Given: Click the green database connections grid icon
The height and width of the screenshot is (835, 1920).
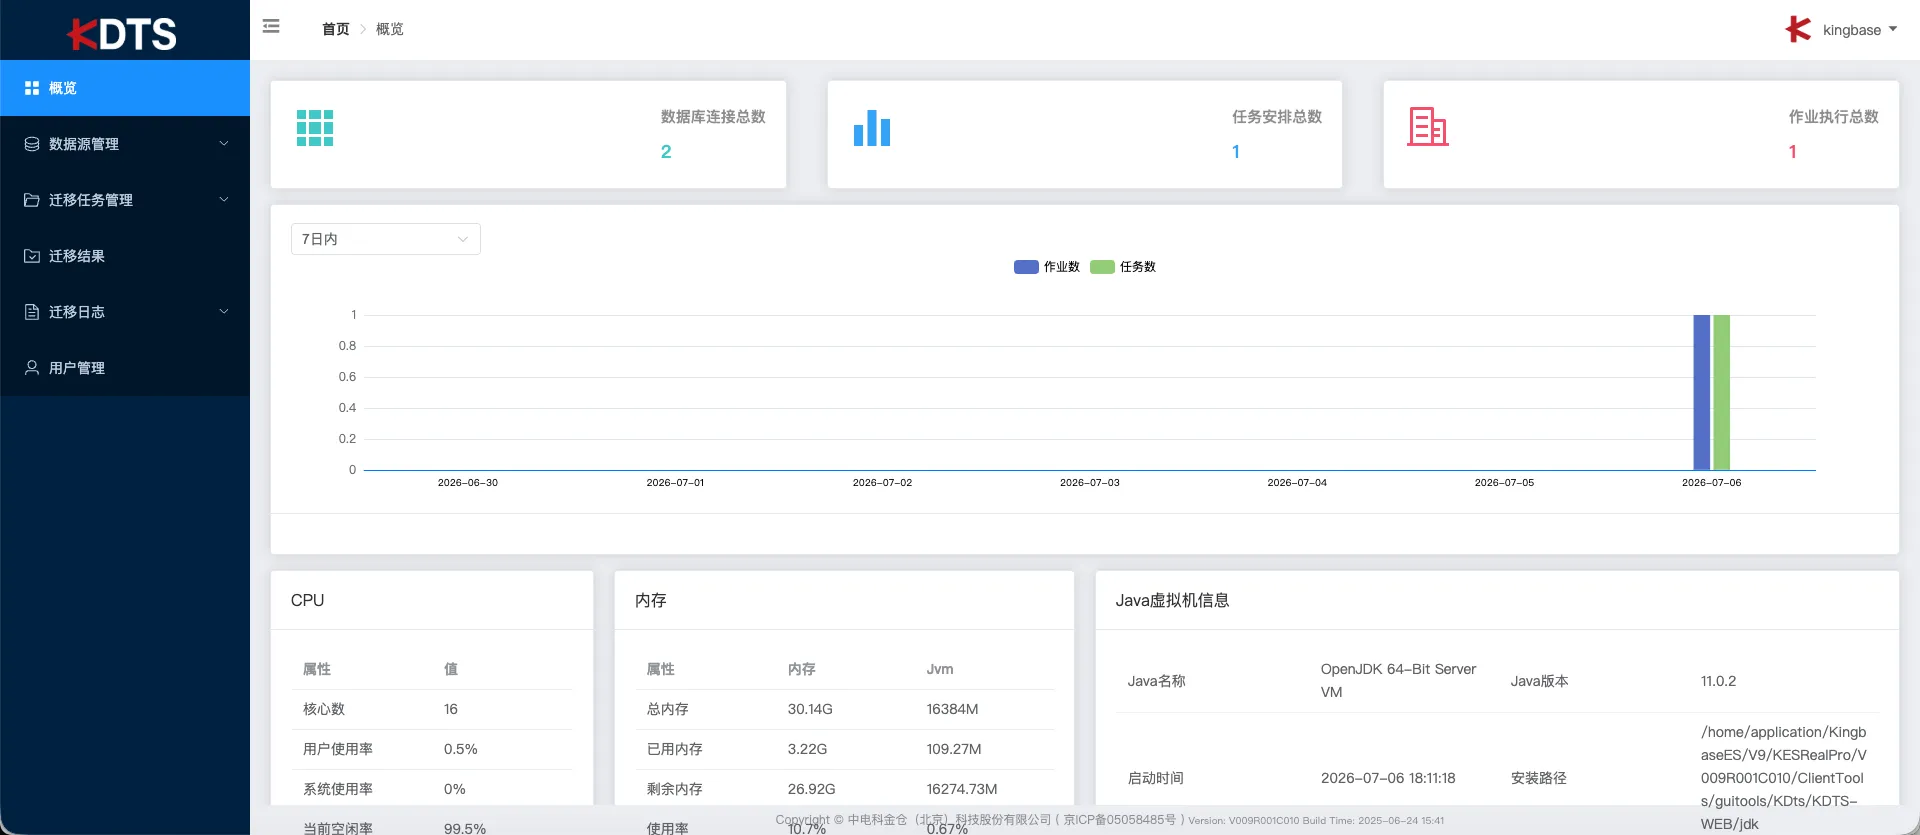Looking at the screenshot, I should [x=315, y=128].
